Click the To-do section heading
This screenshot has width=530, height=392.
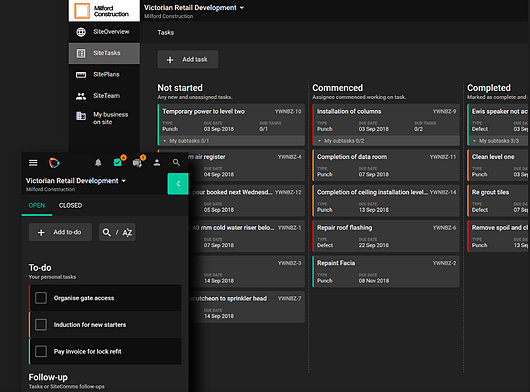pyautogui.click(x=40, y=268)
